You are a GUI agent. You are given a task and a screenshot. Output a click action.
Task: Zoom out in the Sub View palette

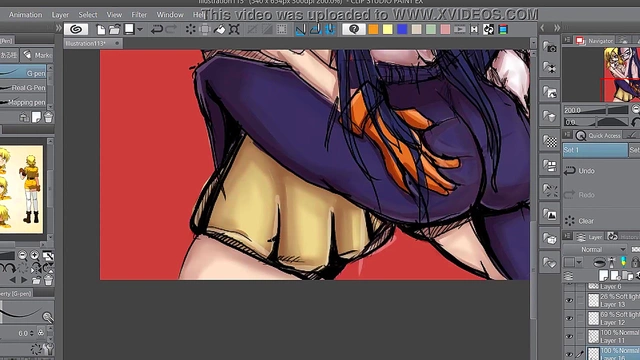tap(22, 256)
